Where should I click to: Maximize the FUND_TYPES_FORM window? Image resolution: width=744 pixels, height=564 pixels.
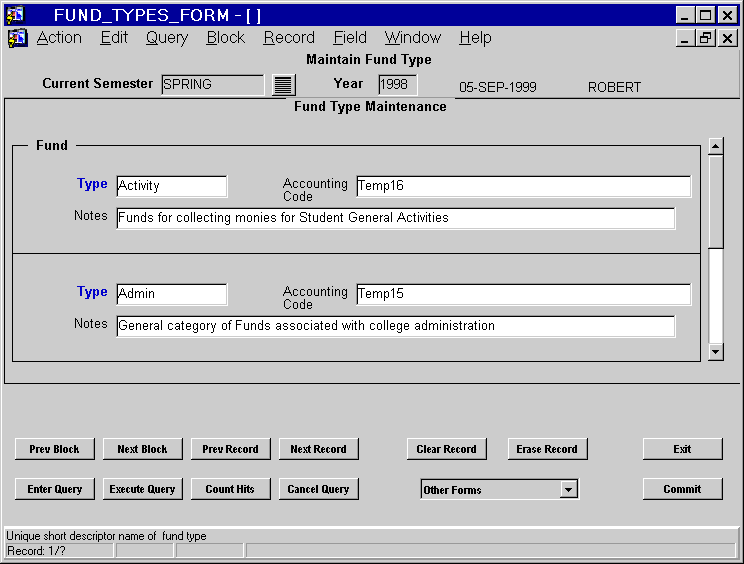(x=705, y=15)
